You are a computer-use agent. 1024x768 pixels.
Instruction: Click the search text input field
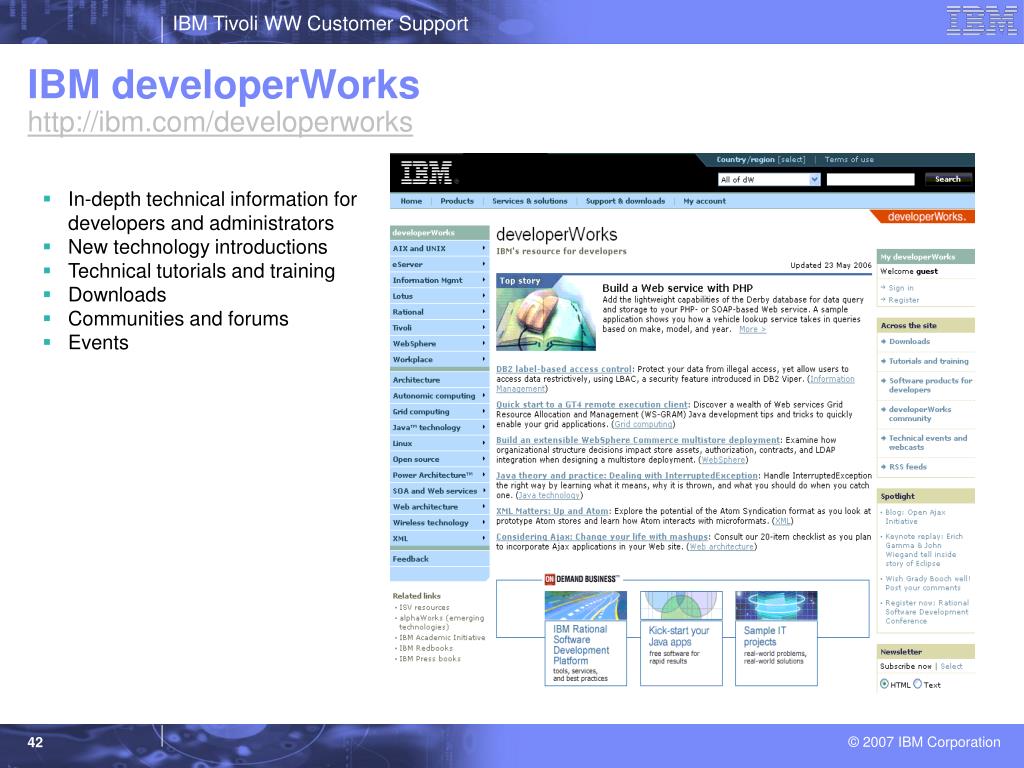(x=870, y=180)
